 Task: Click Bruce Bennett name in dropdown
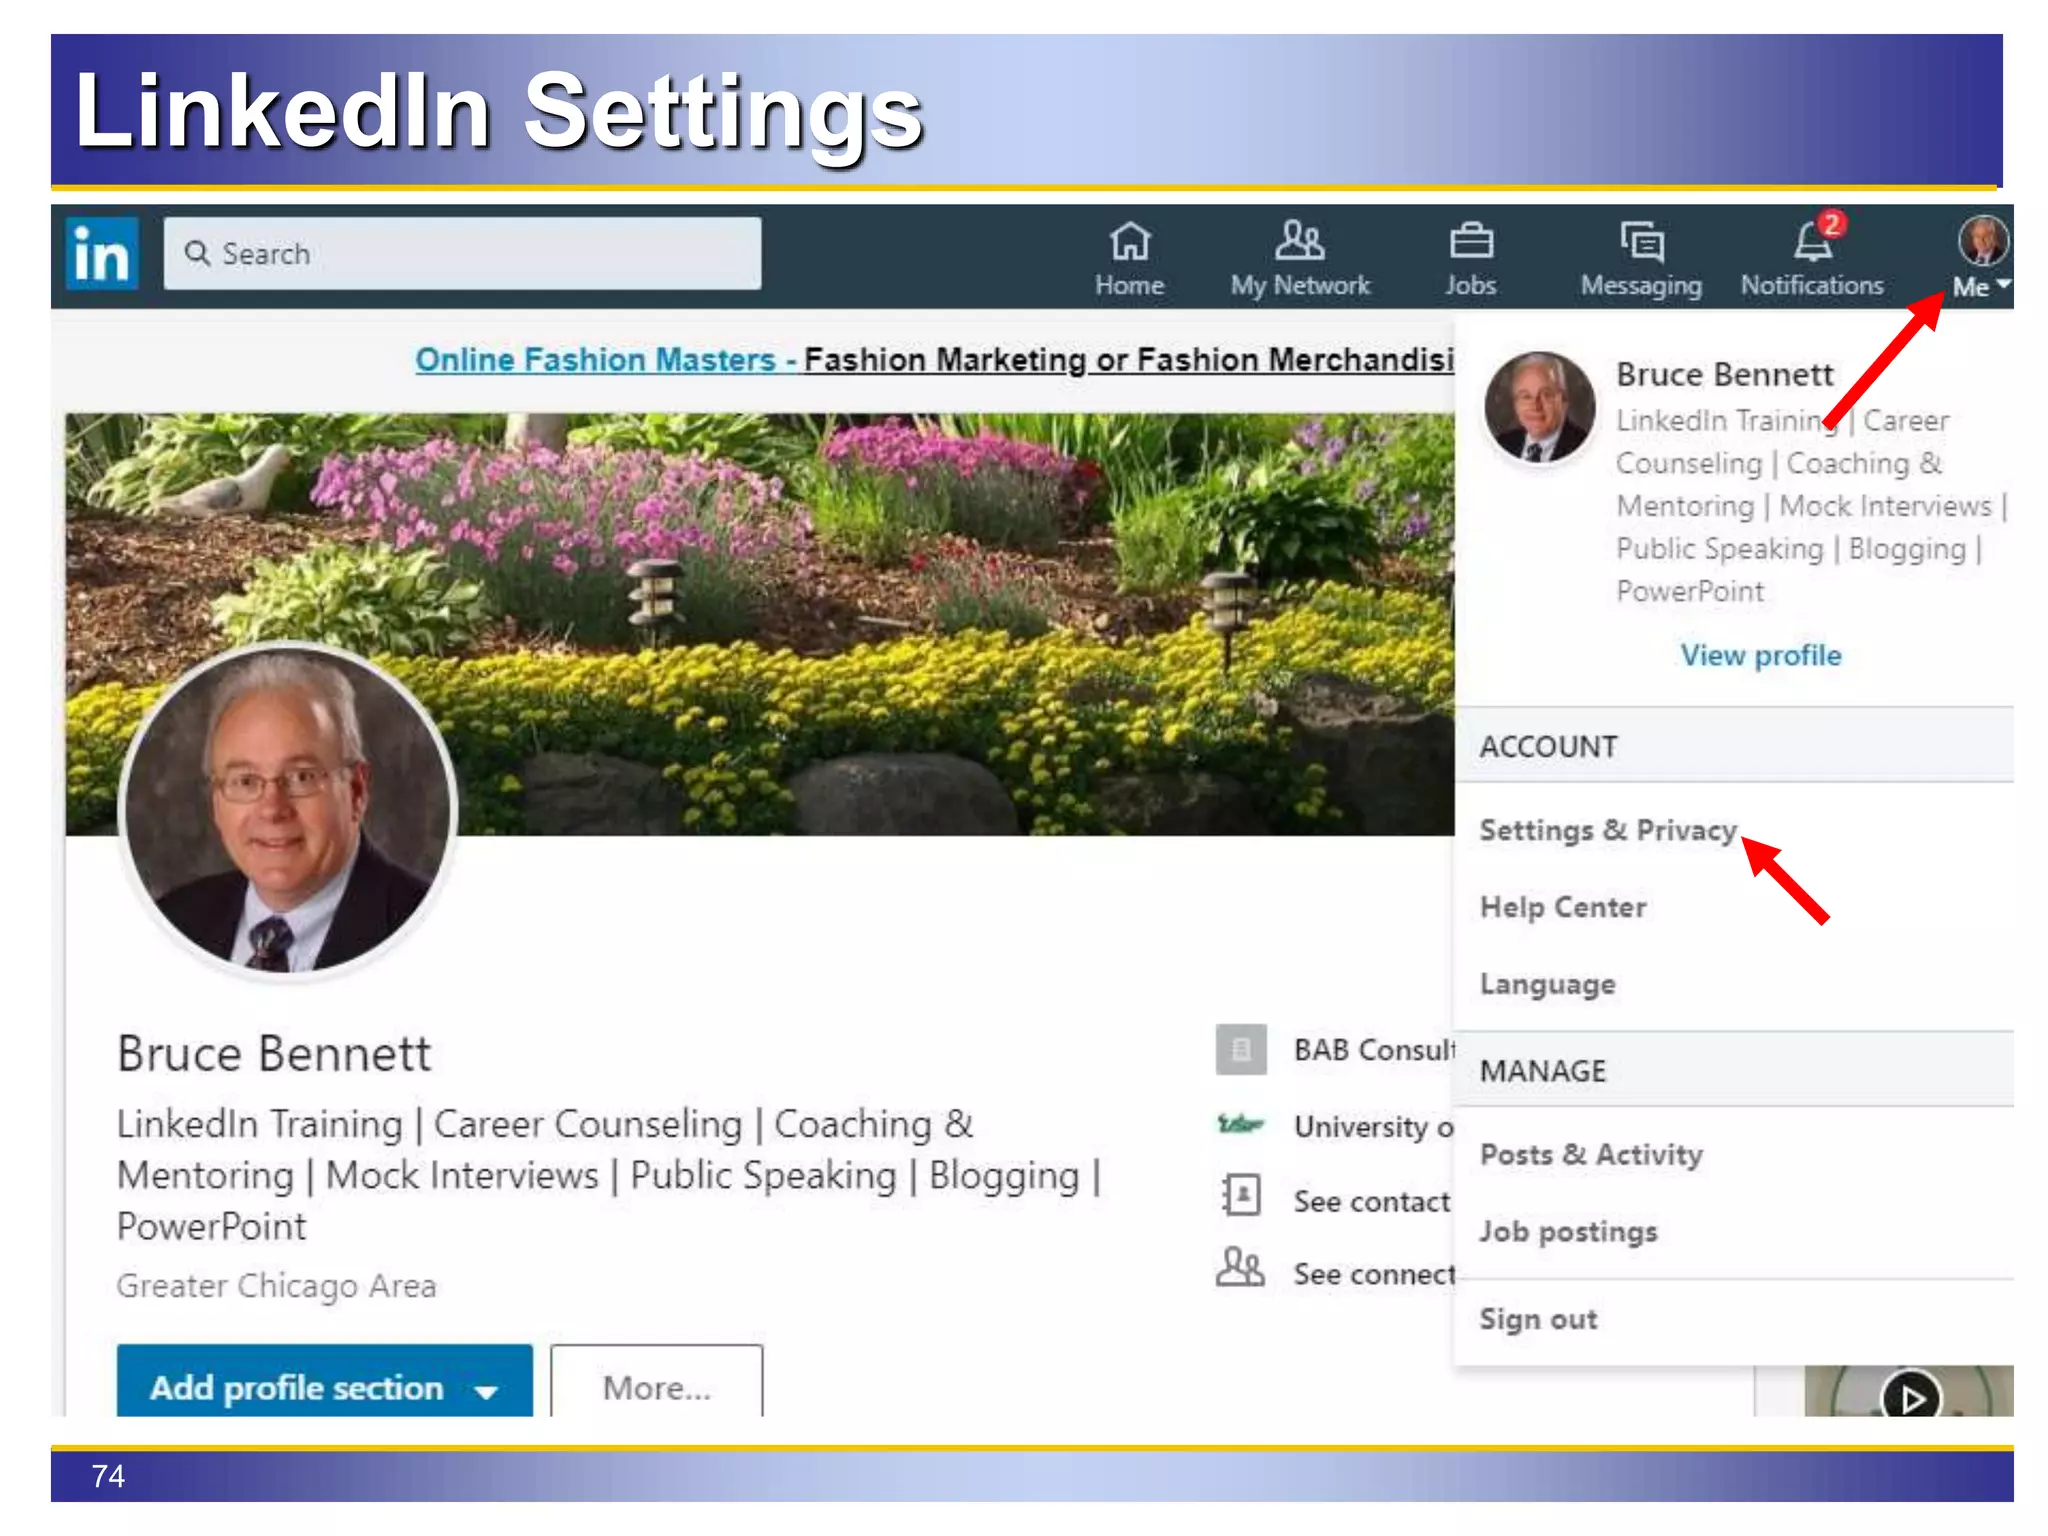(1725, 374)
